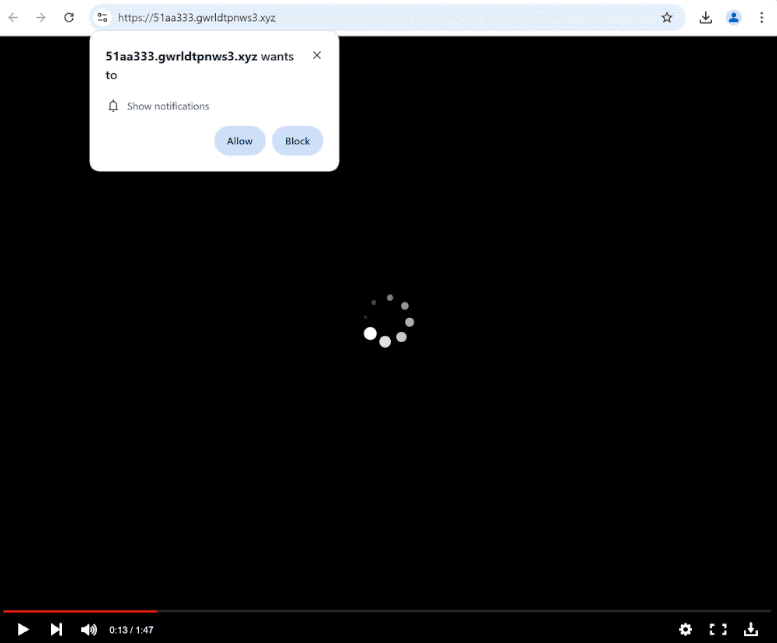777x643 pixels.
Task: Click the 0:13 / 1:47 time display
Action: click(131, 630)
